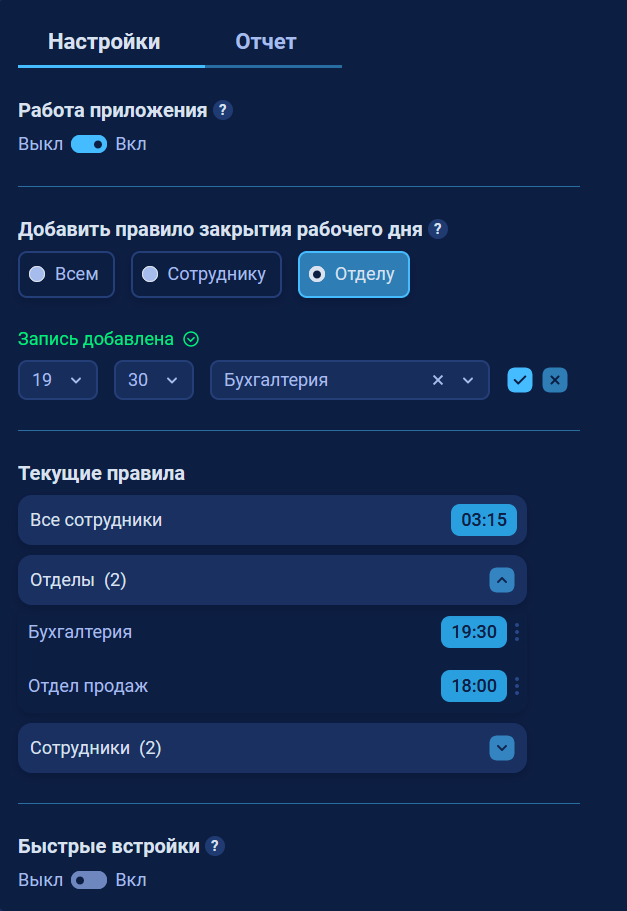The width and height of the screenshot is (627, 911).
Task: Click the 03:15 time badge for Все сотрудники
Action: pos(483,519)
